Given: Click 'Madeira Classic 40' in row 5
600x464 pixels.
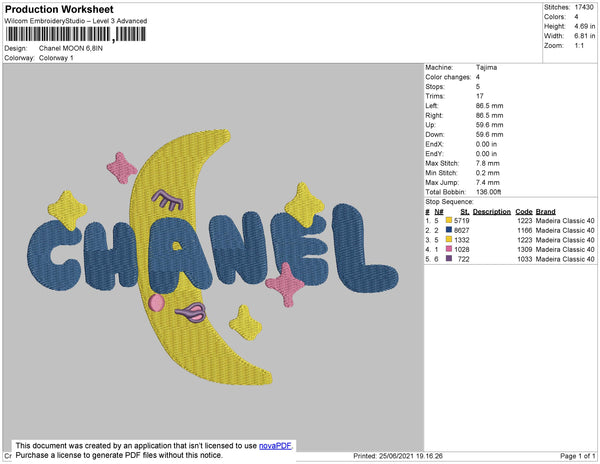Looking at the screenshot, I should [565, 259].
